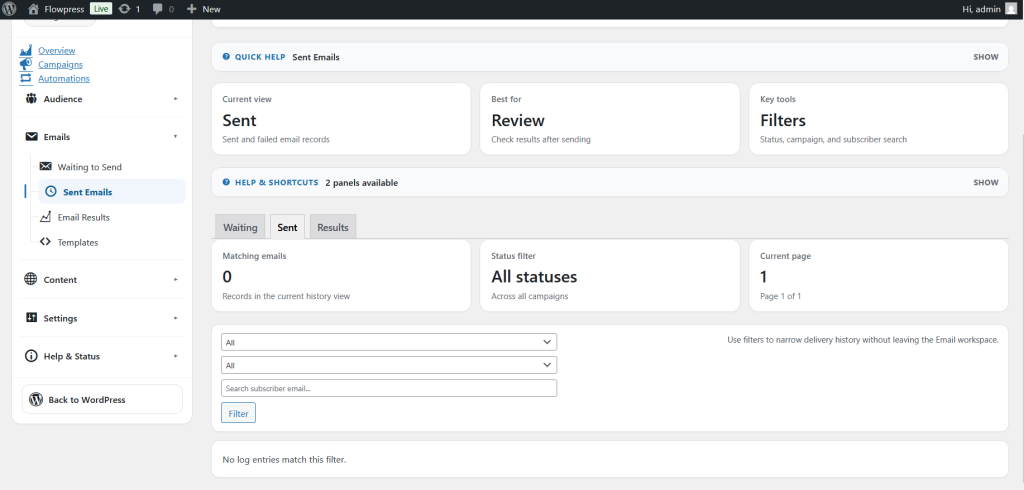Click the '2 panels available' text
This screenshot has height=490, width=1024.
tap(361, 183)
